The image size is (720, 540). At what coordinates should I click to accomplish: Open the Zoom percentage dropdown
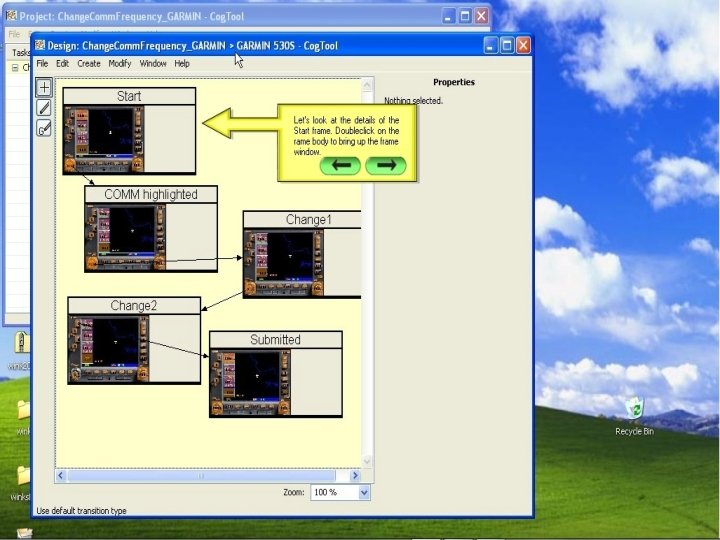(x=364, y=492)
